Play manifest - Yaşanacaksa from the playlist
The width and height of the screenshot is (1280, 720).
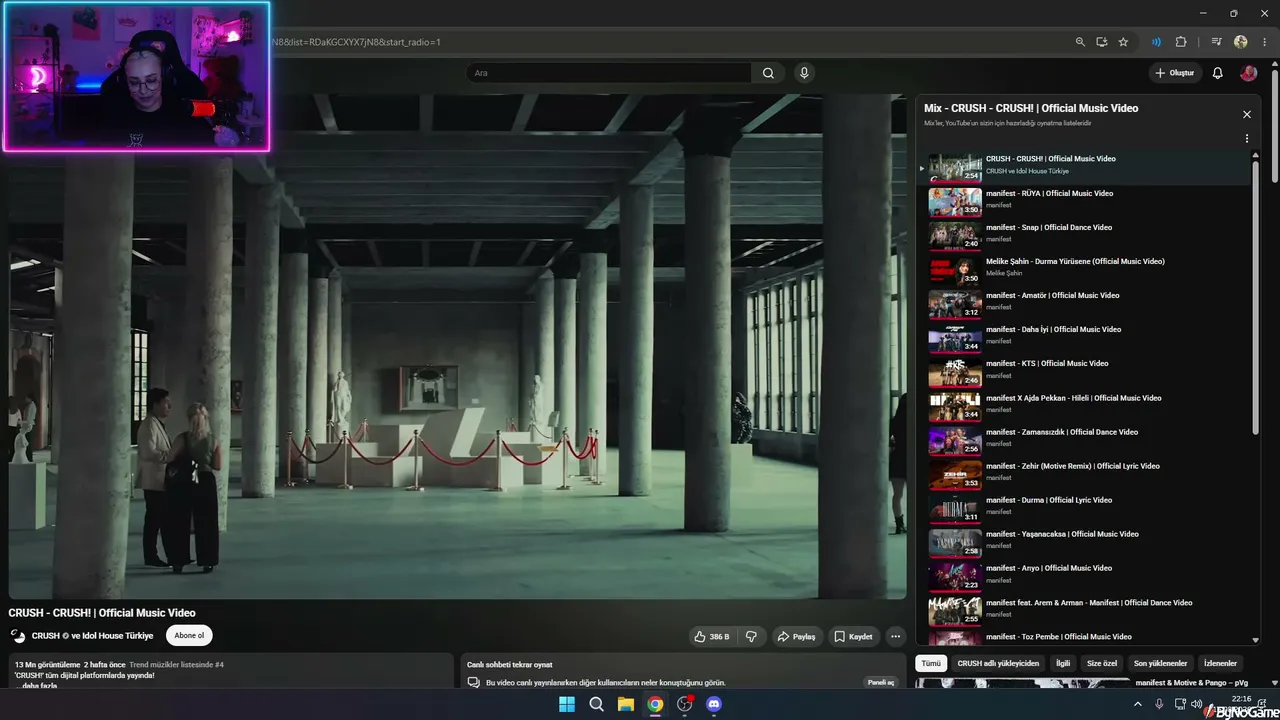click(1083, 542)
